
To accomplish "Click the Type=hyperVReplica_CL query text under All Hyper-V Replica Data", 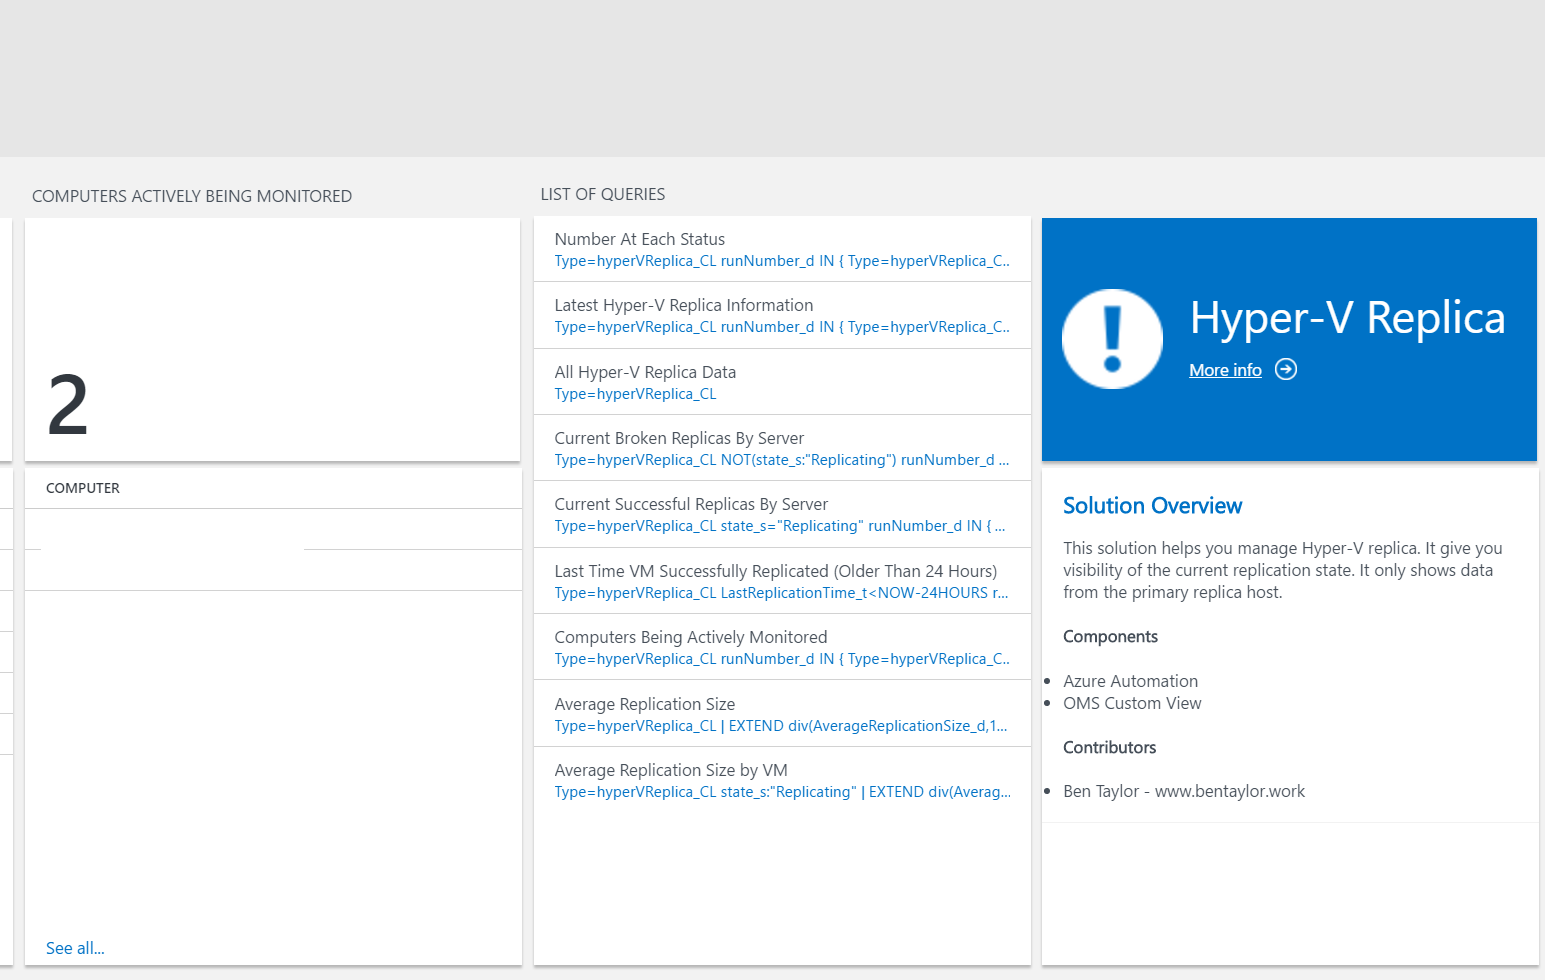I will (x=636, y=394).
